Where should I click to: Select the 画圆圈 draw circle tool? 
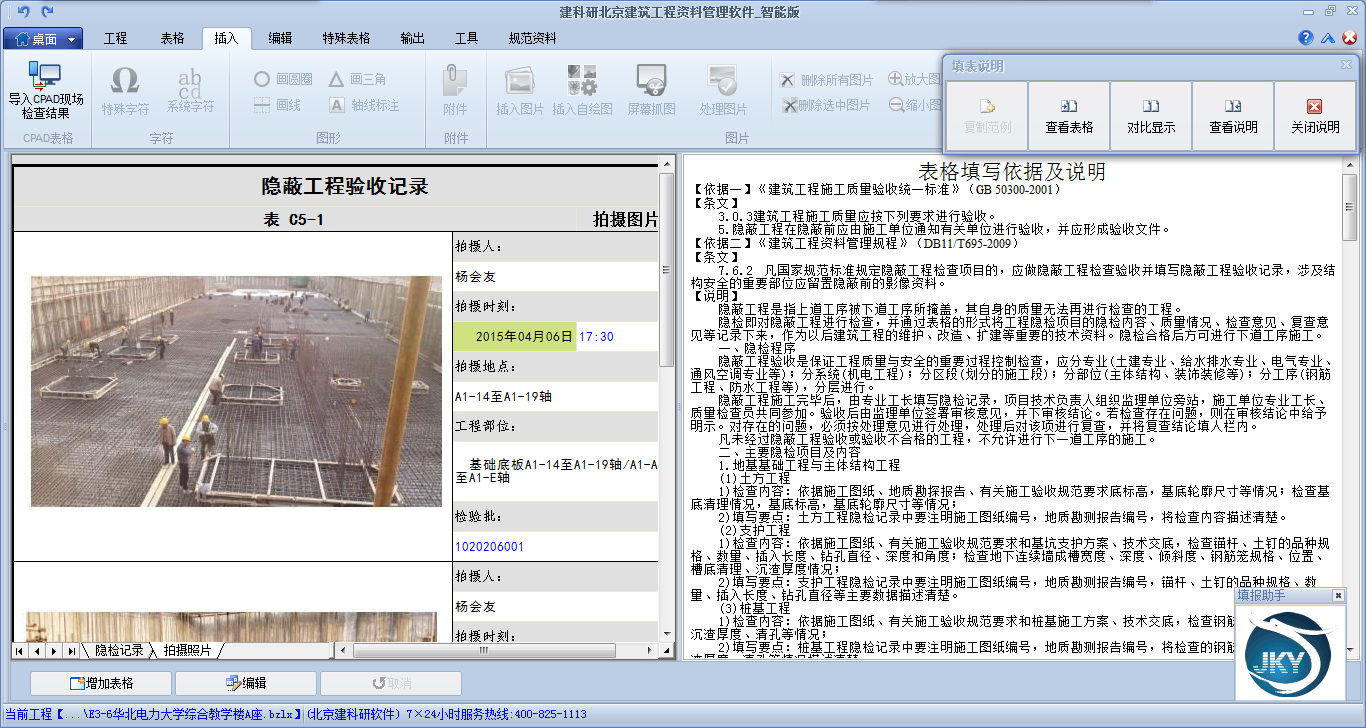(x=282, y=79)
